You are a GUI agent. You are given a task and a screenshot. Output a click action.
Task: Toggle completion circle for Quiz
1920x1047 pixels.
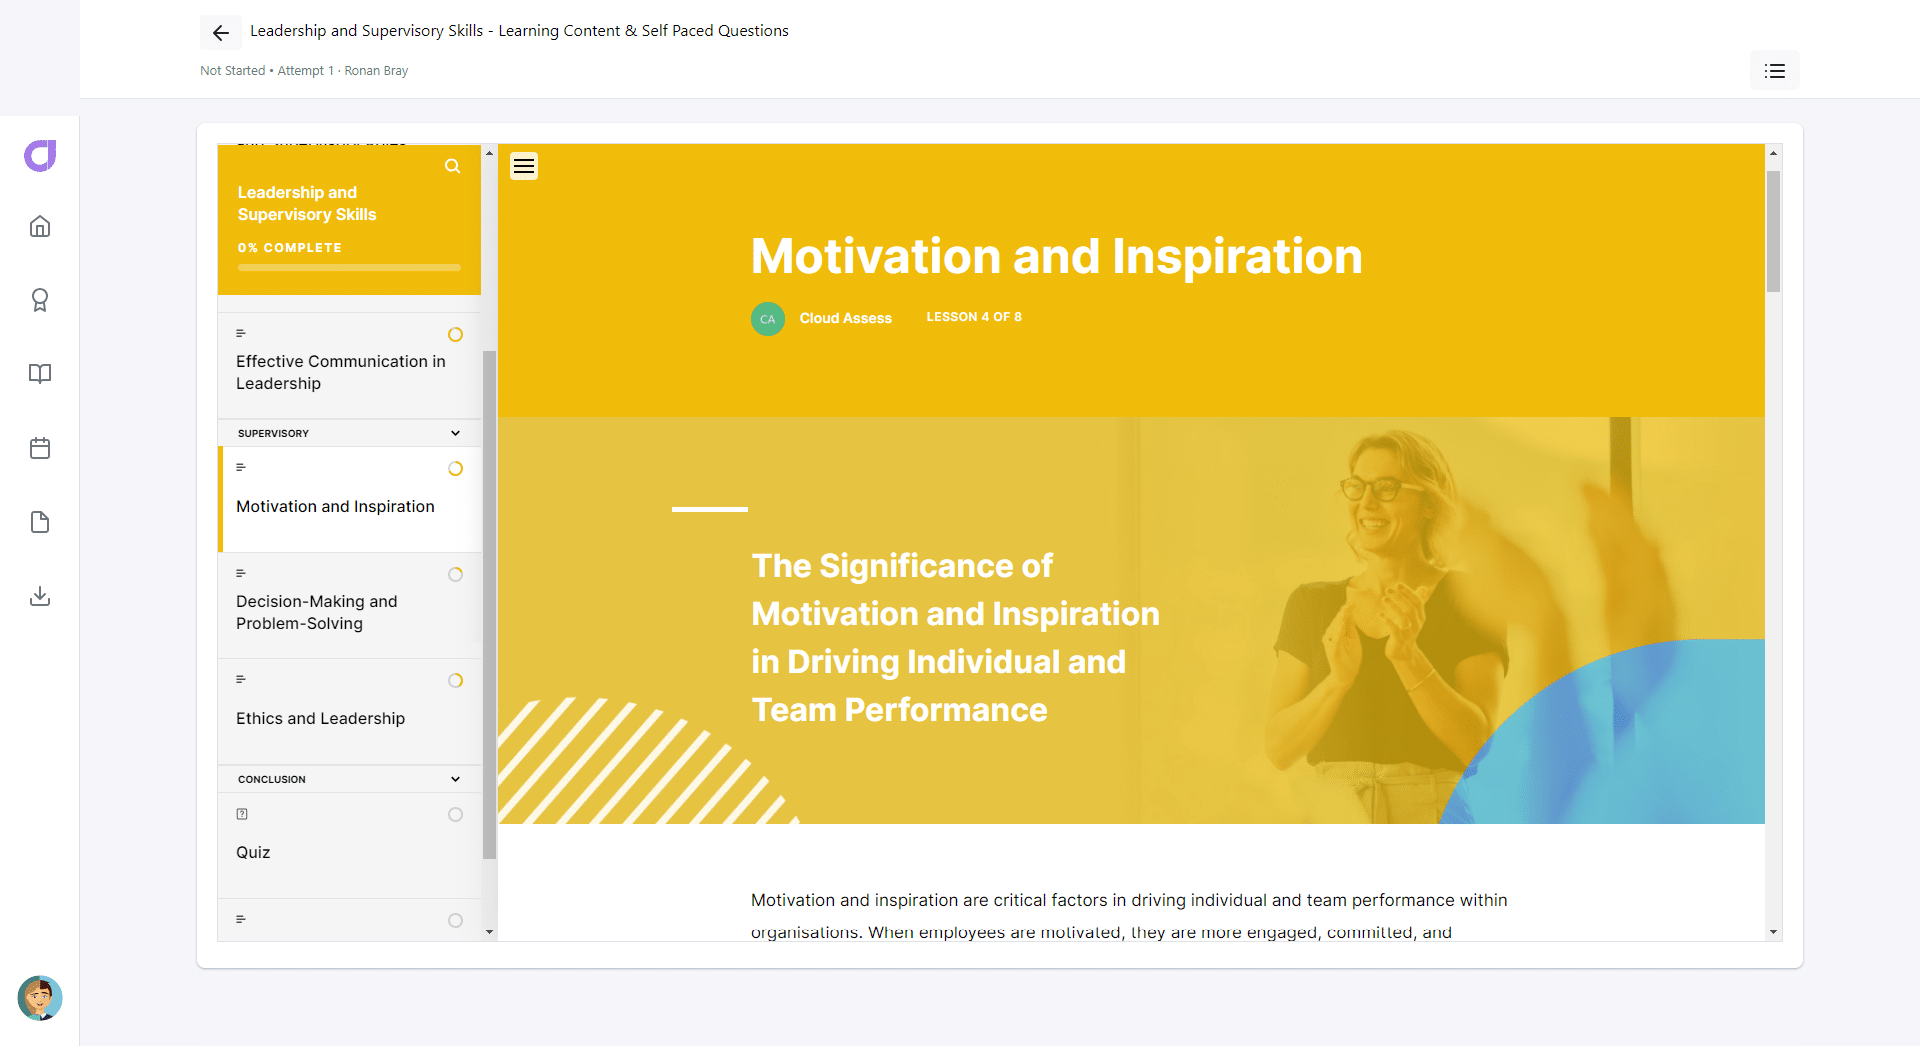click(456, 815)
